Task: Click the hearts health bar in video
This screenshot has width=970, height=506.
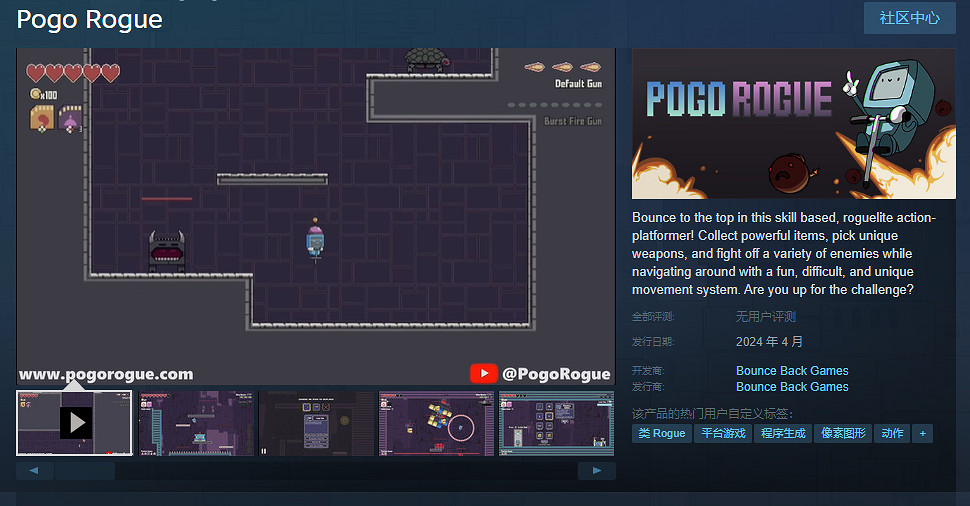Action: 73,73
